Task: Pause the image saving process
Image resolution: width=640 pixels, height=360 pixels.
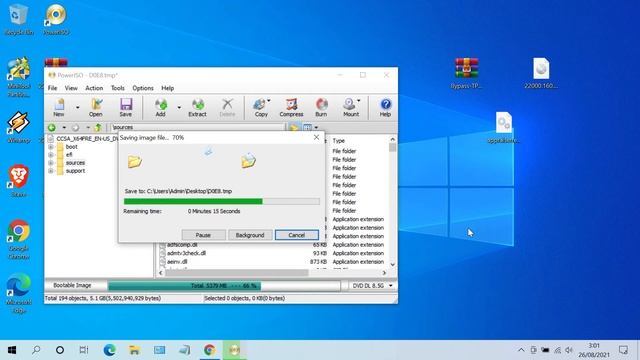Action: (203, 235)
